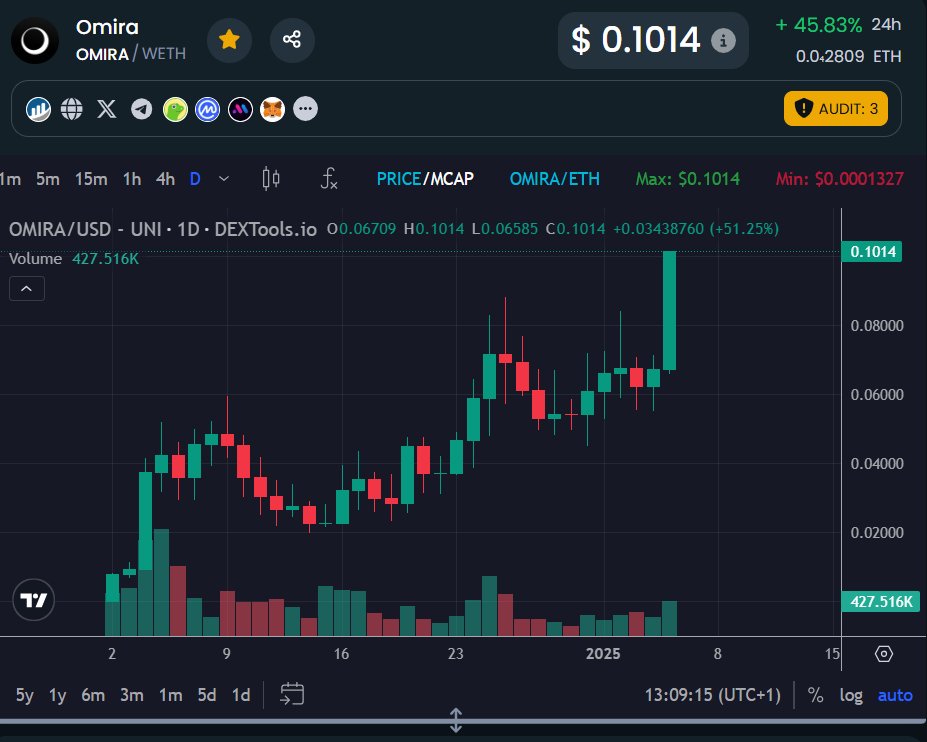Set chart range to 5d
This screenshot has width=927, height=742.
coord(207,695)
